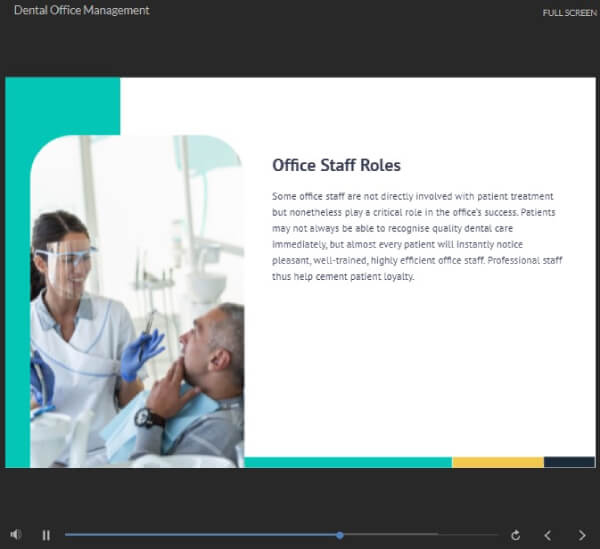Mute the course audio with speaker icon
The height and width of the screenshot is (549, 600).
[x=16, y=534]
